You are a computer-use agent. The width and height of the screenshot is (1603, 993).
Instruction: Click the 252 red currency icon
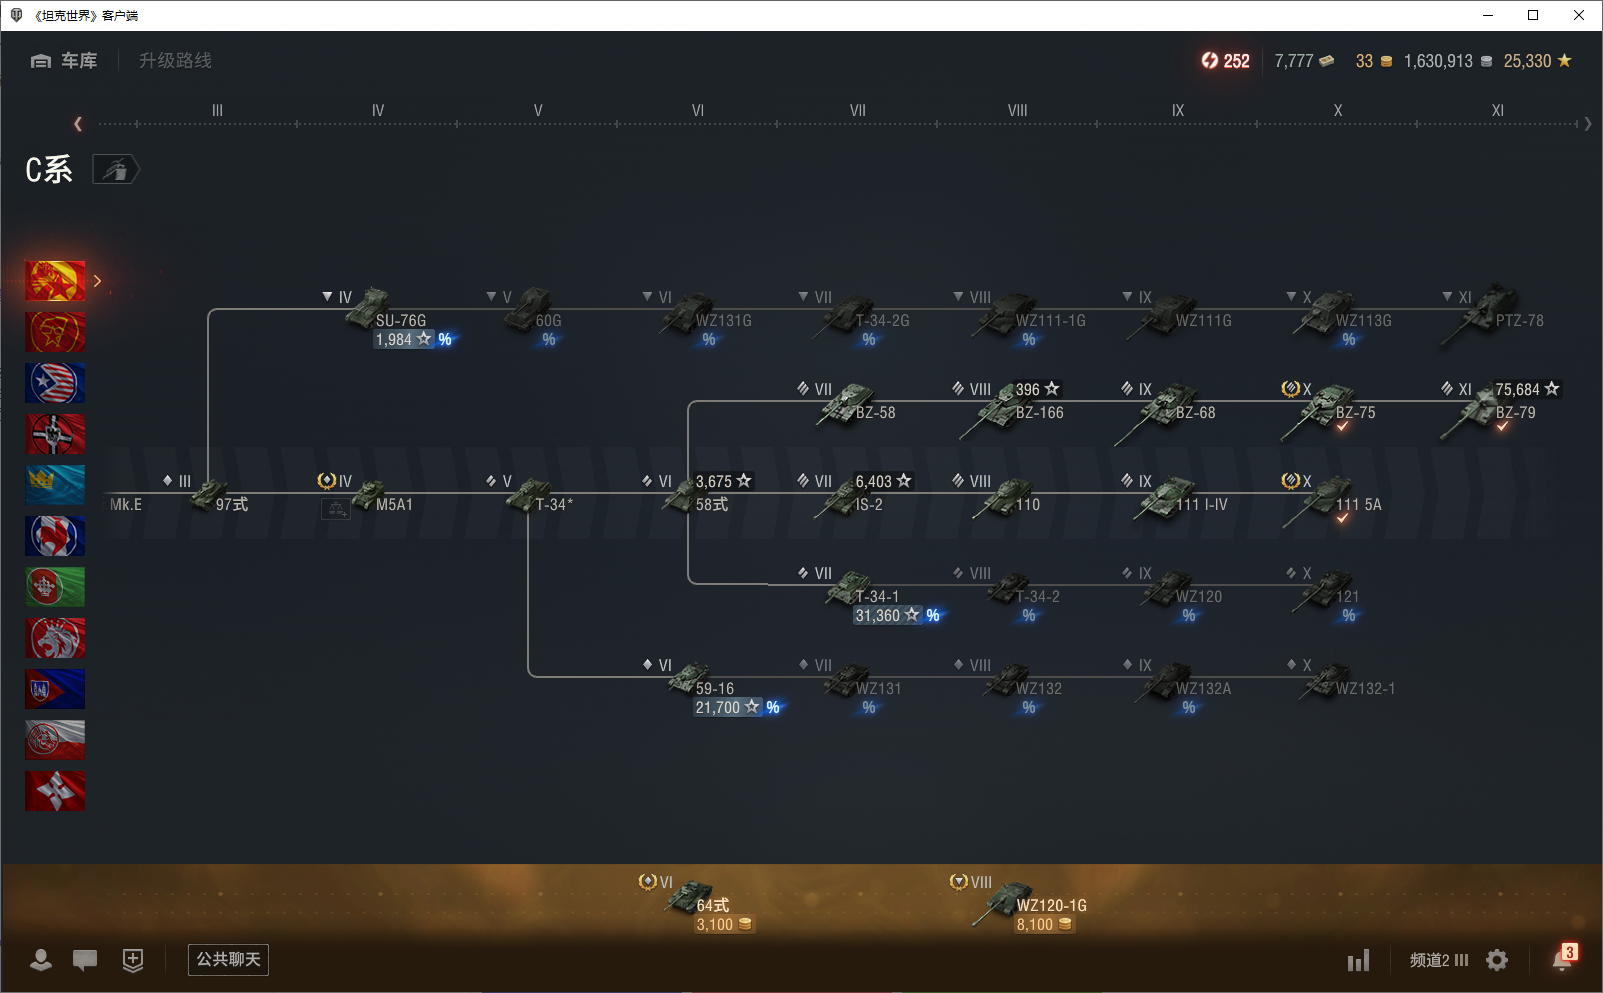click(1210, 61)
